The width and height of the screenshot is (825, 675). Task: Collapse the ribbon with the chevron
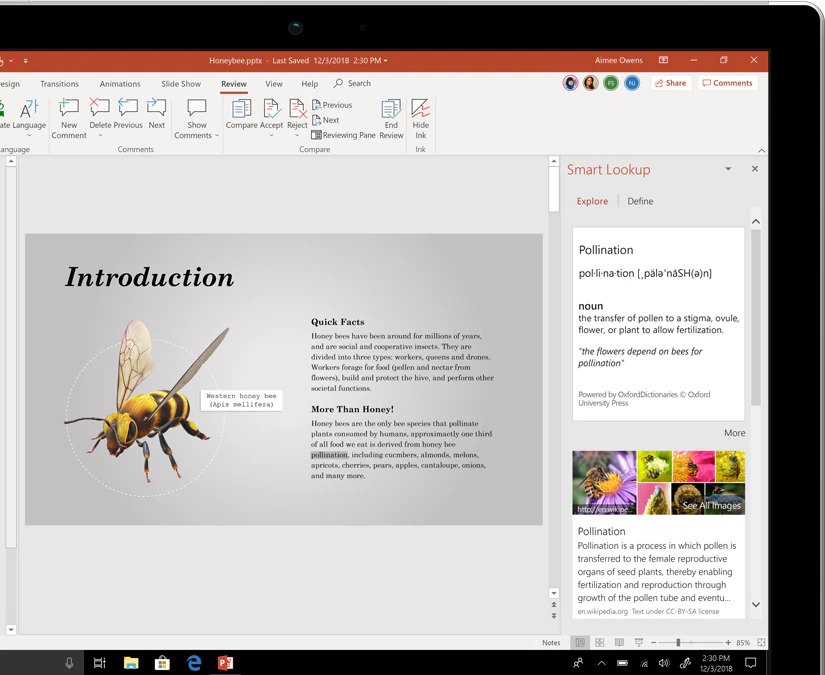[x=761, y=150]
